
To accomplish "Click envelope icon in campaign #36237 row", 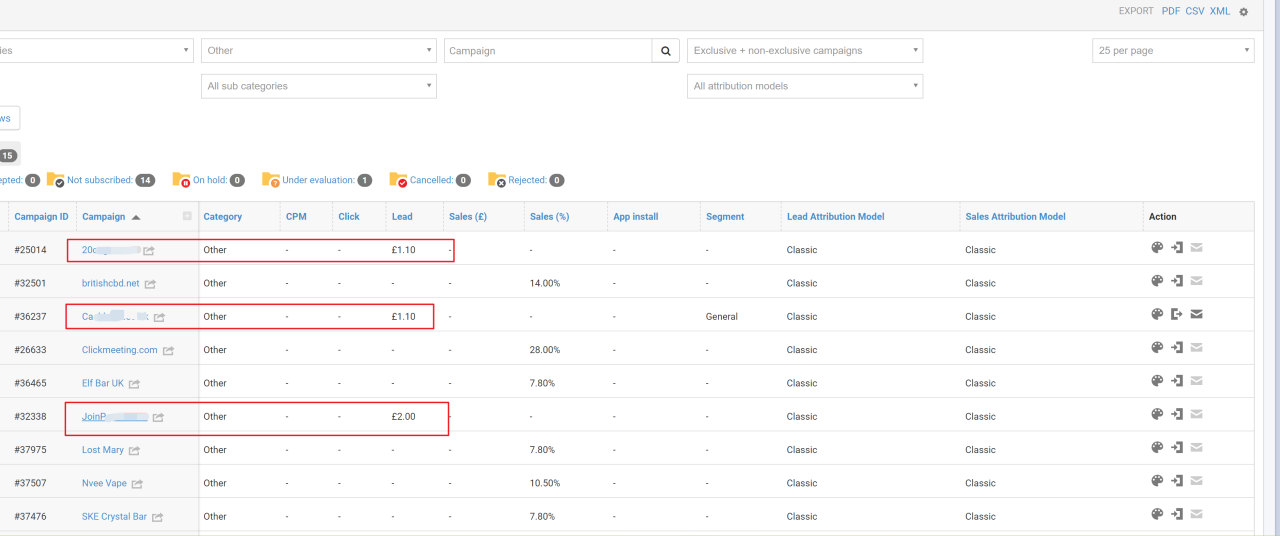I will pyautogui.click(x=1196, y=315).
